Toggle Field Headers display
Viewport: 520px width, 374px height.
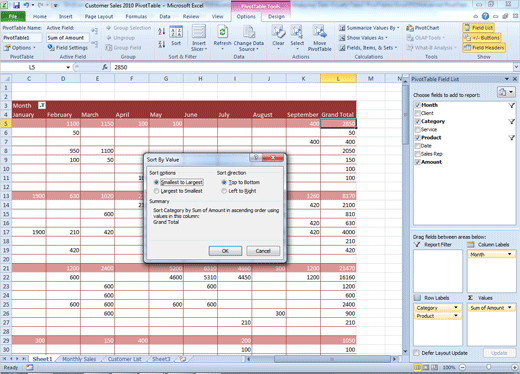pyautogui.click(x=484, y=48)
